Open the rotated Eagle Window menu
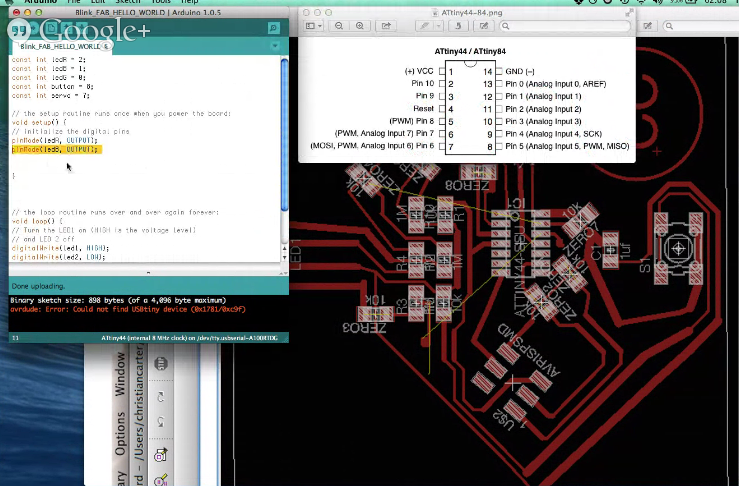The width and height of the screenshot is (739, 486). (x=120, y=374)
